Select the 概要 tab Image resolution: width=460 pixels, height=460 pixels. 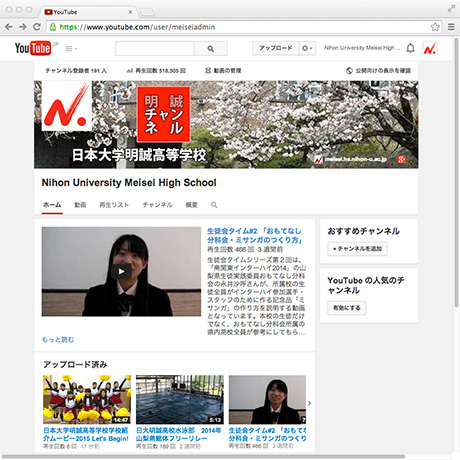coord(191,205)
